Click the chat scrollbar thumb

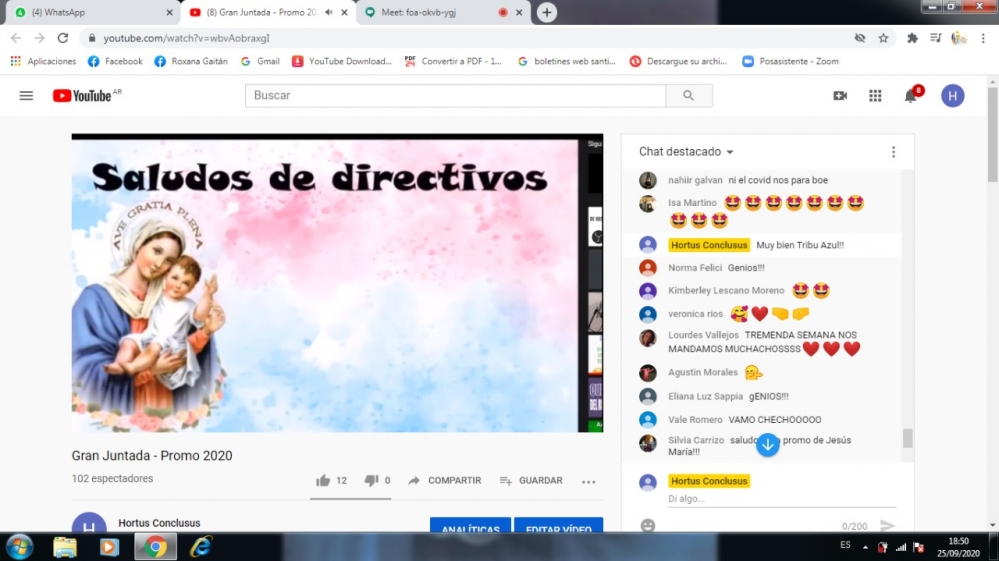[908, 438]
